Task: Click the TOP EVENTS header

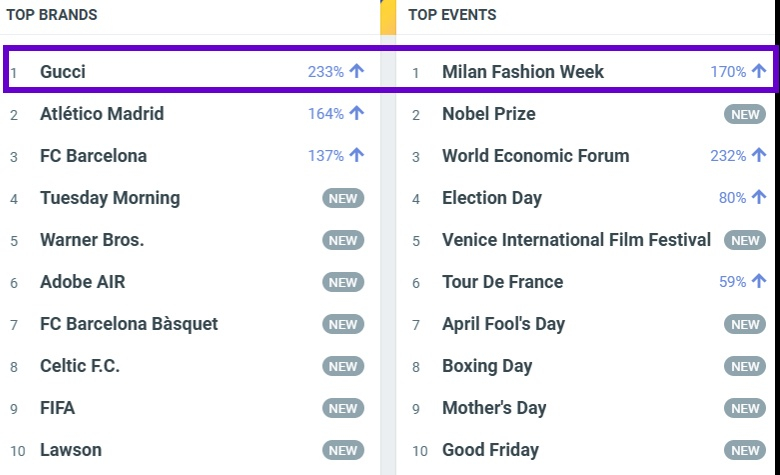Action: click(452, 15)
